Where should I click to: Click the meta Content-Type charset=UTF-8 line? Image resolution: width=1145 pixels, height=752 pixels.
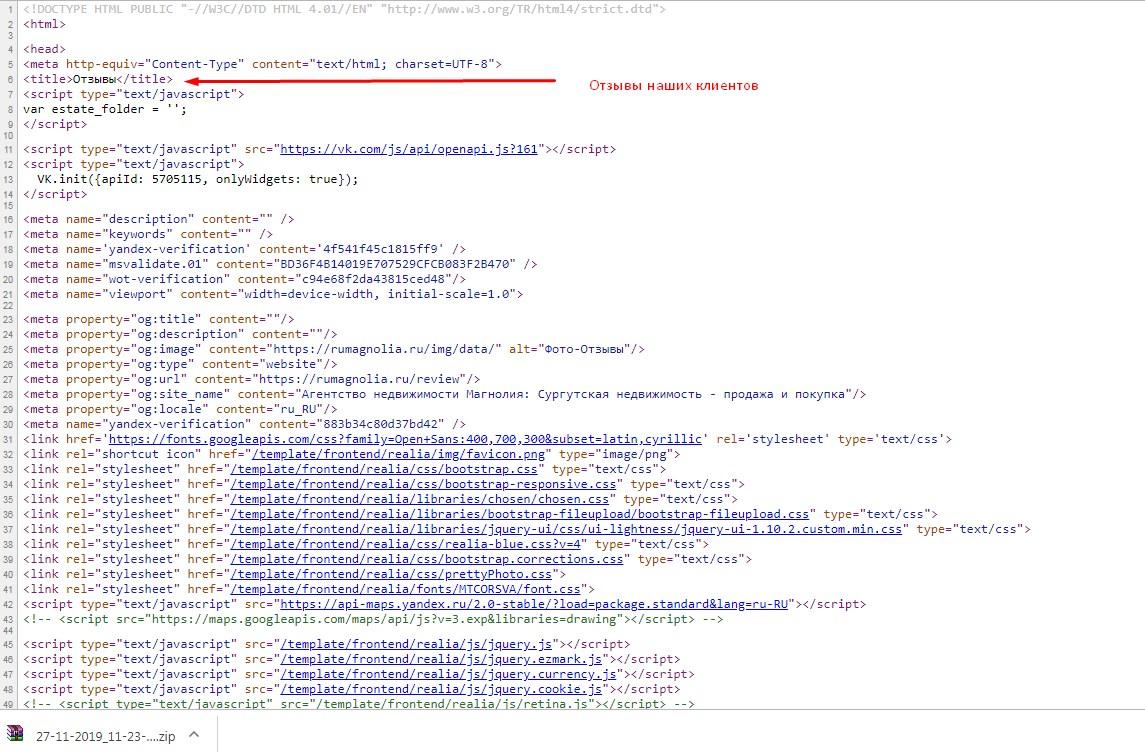(x=263, y=64)
